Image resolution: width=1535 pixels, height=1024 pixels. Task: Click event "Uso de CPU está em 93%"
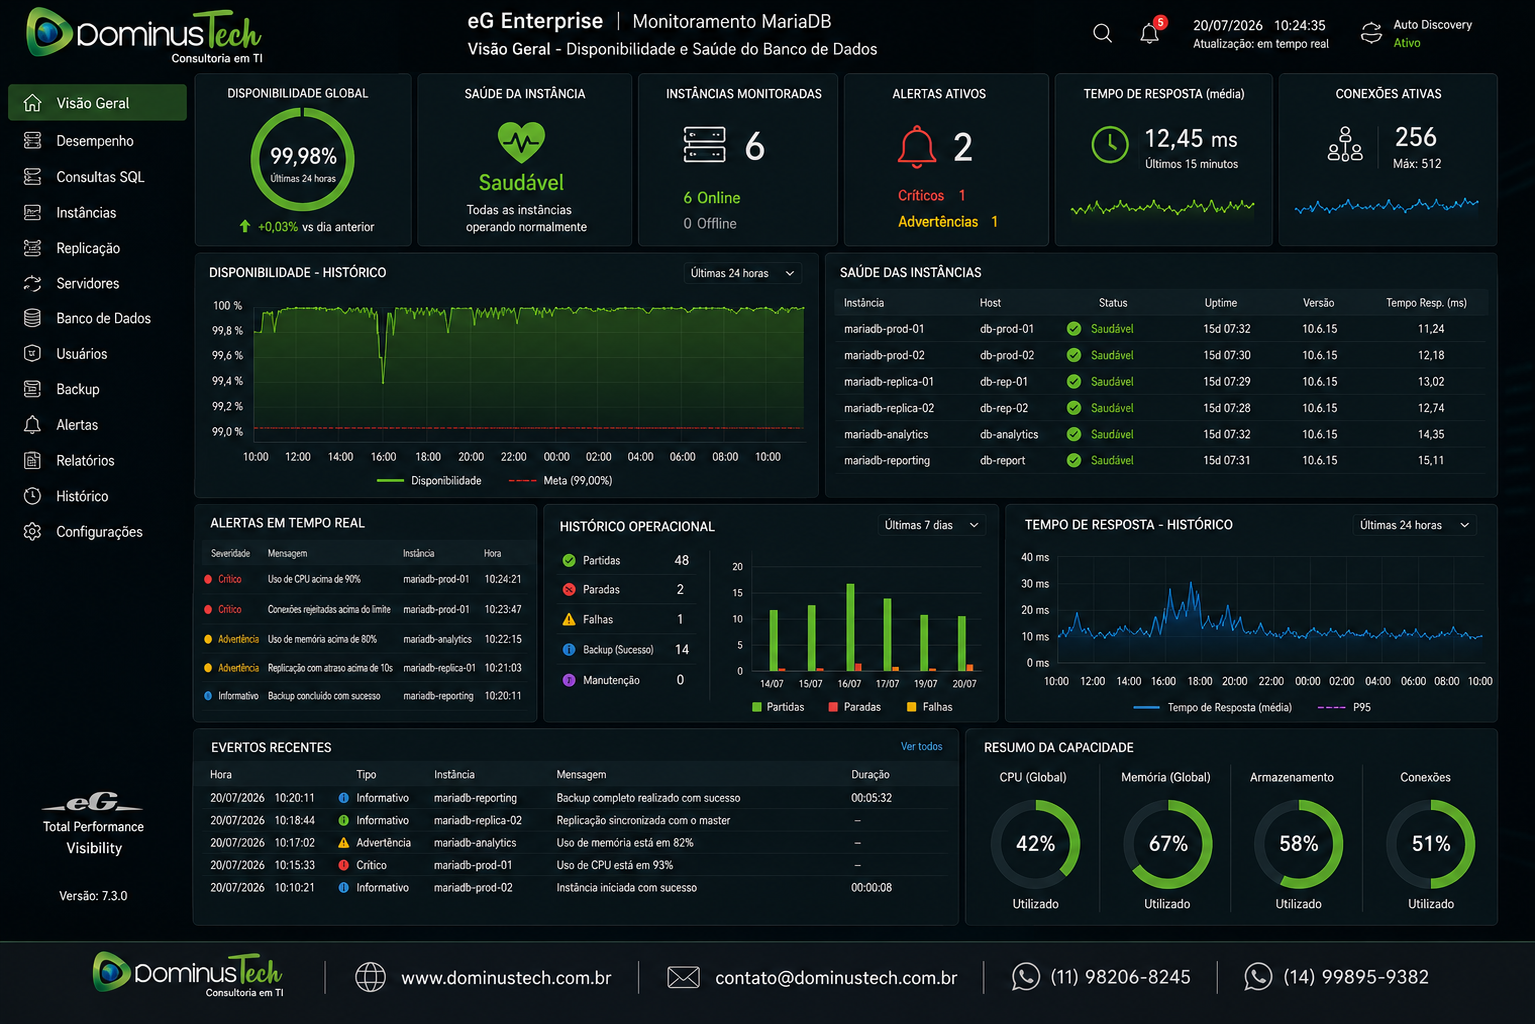click(615, 865)
